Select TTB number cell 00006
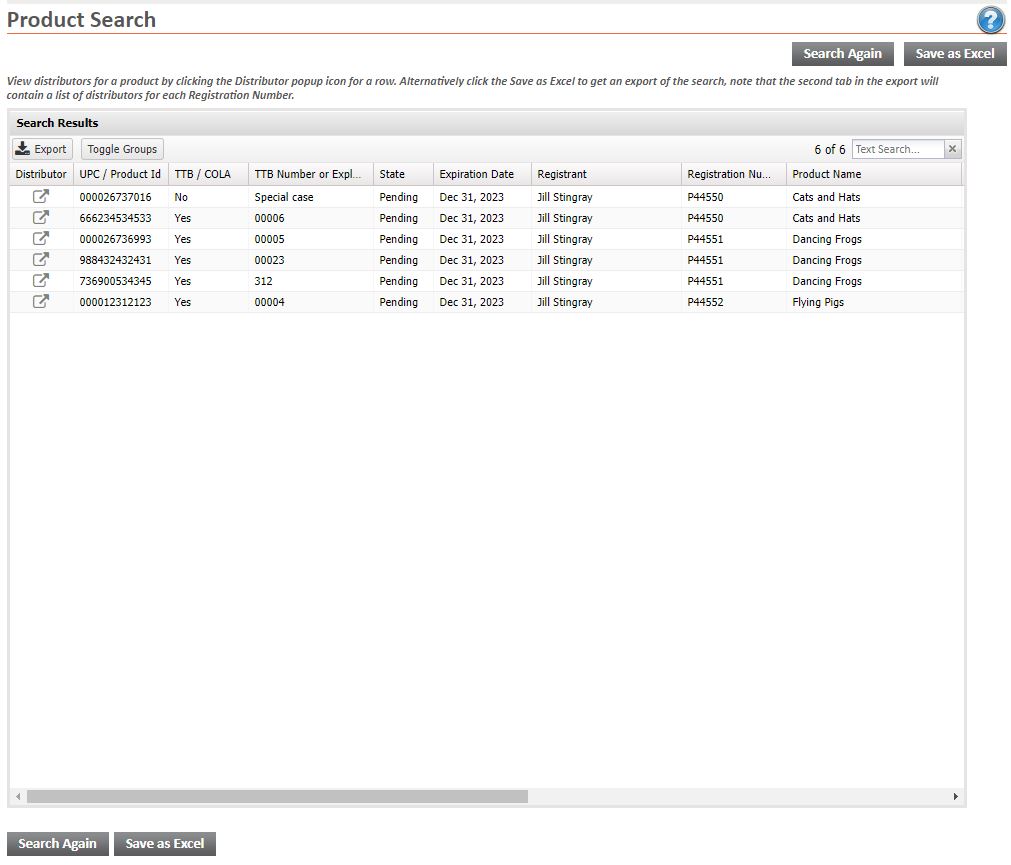Viewport: 1011px width, 865px height. tap(311, 218)
